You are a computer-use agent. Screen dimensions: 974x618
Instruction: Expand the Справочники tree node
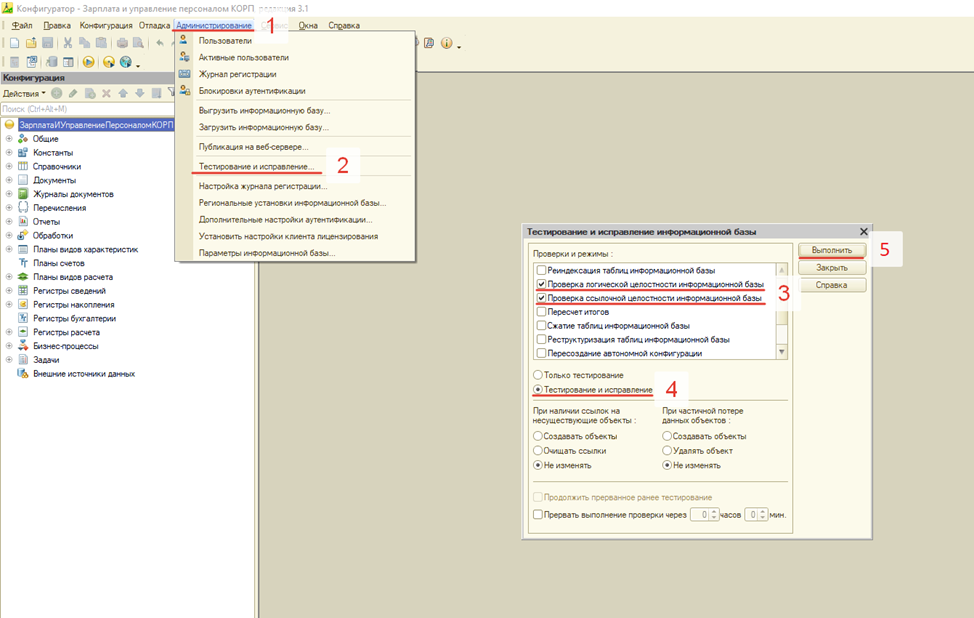[x=9, y=167]
